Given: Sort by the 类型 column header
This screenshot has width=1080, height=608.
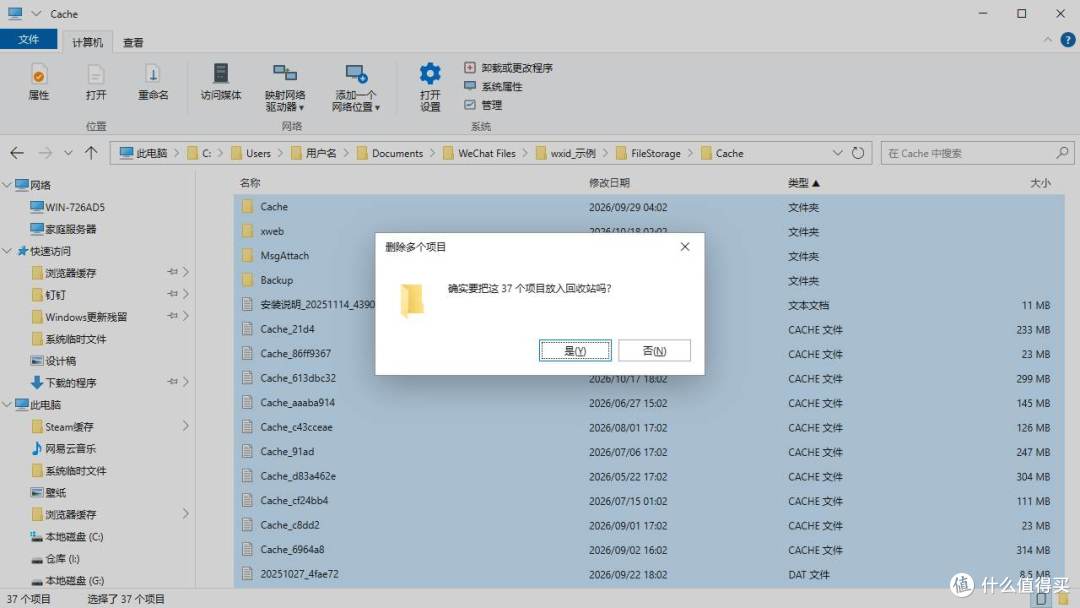Looking at the screenshot, I should [x=803, y=182].
